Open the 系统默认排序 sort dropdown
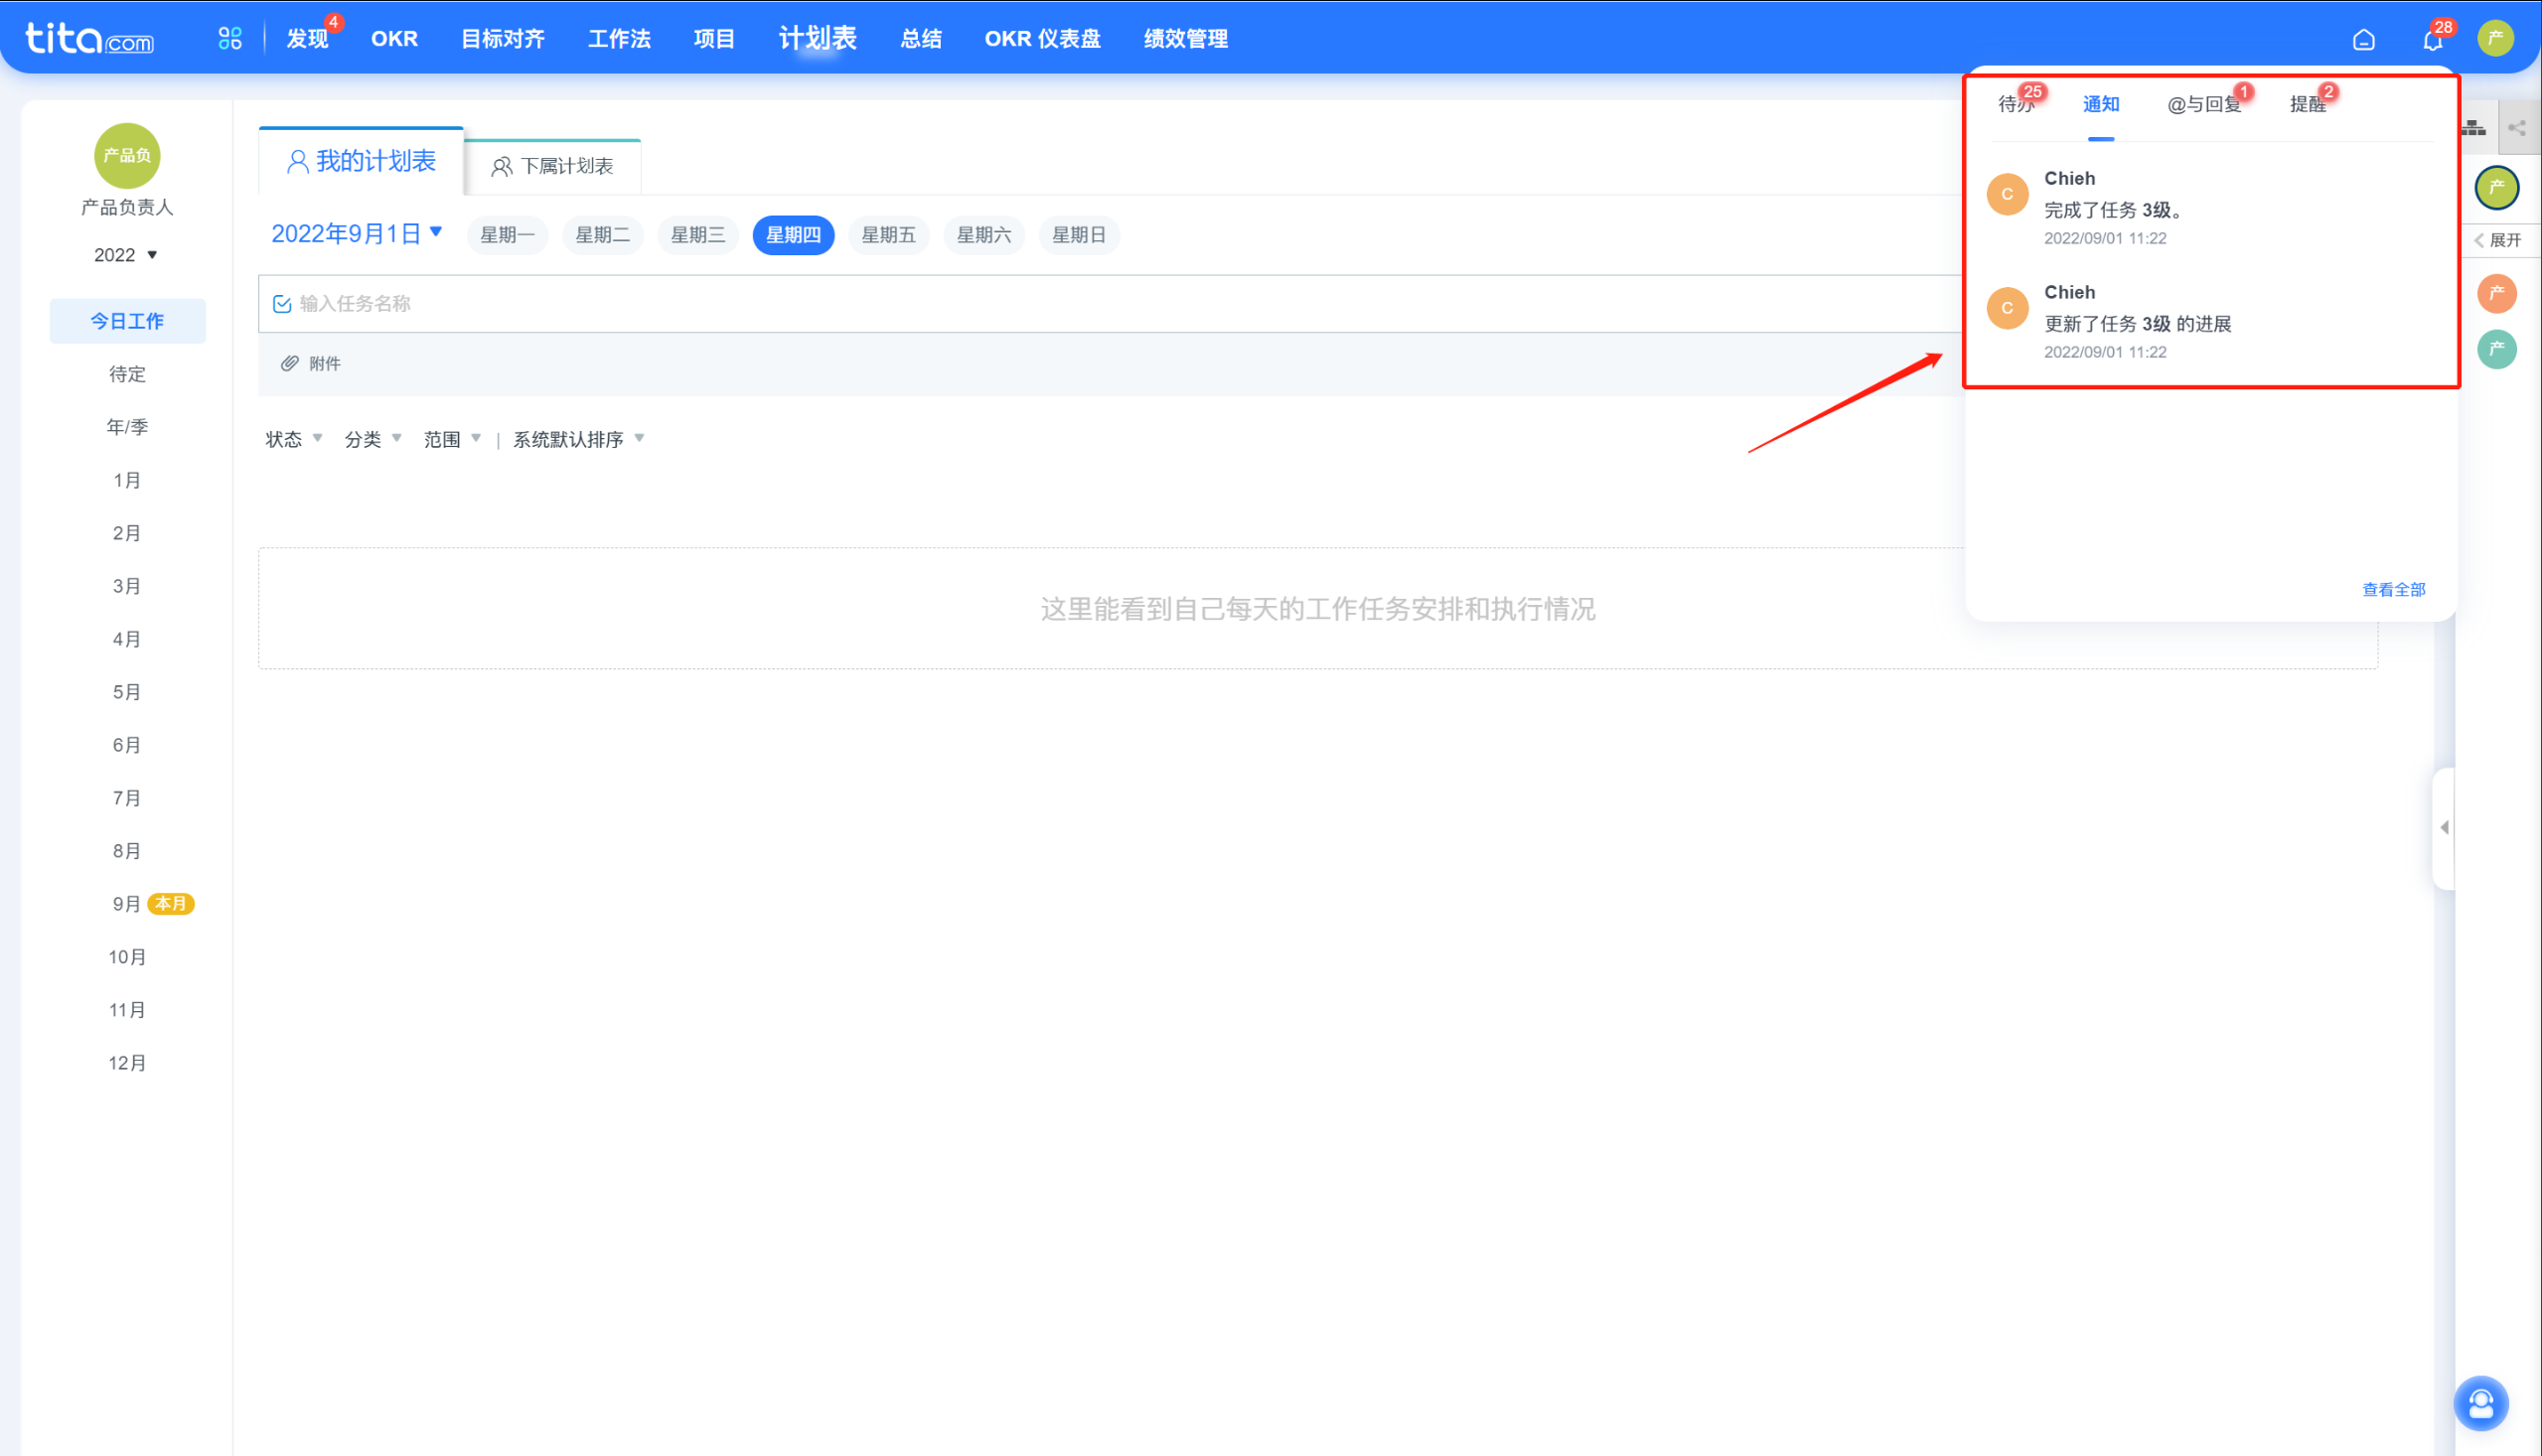Image resolution: width=2542 pixels, height=1456 pixels. point(578,439)
